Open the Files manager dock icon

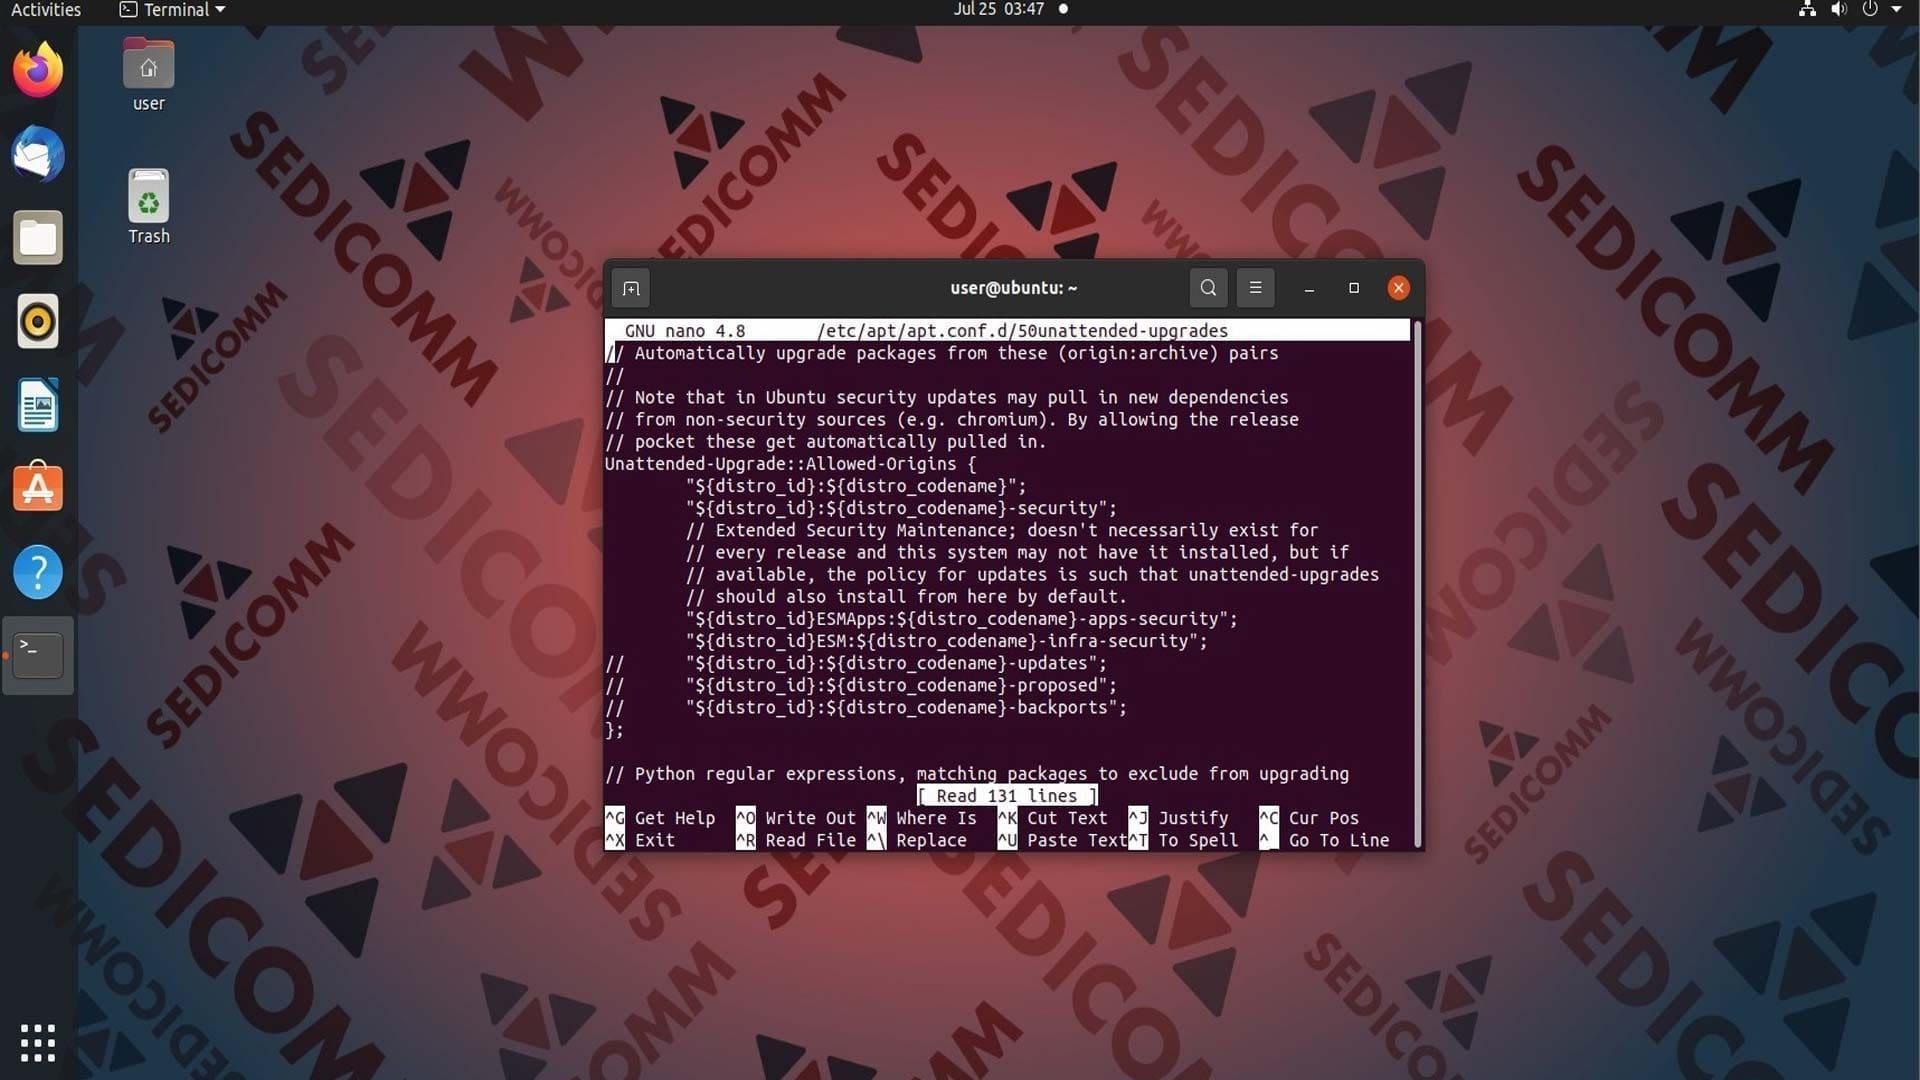tap(38, 238)
